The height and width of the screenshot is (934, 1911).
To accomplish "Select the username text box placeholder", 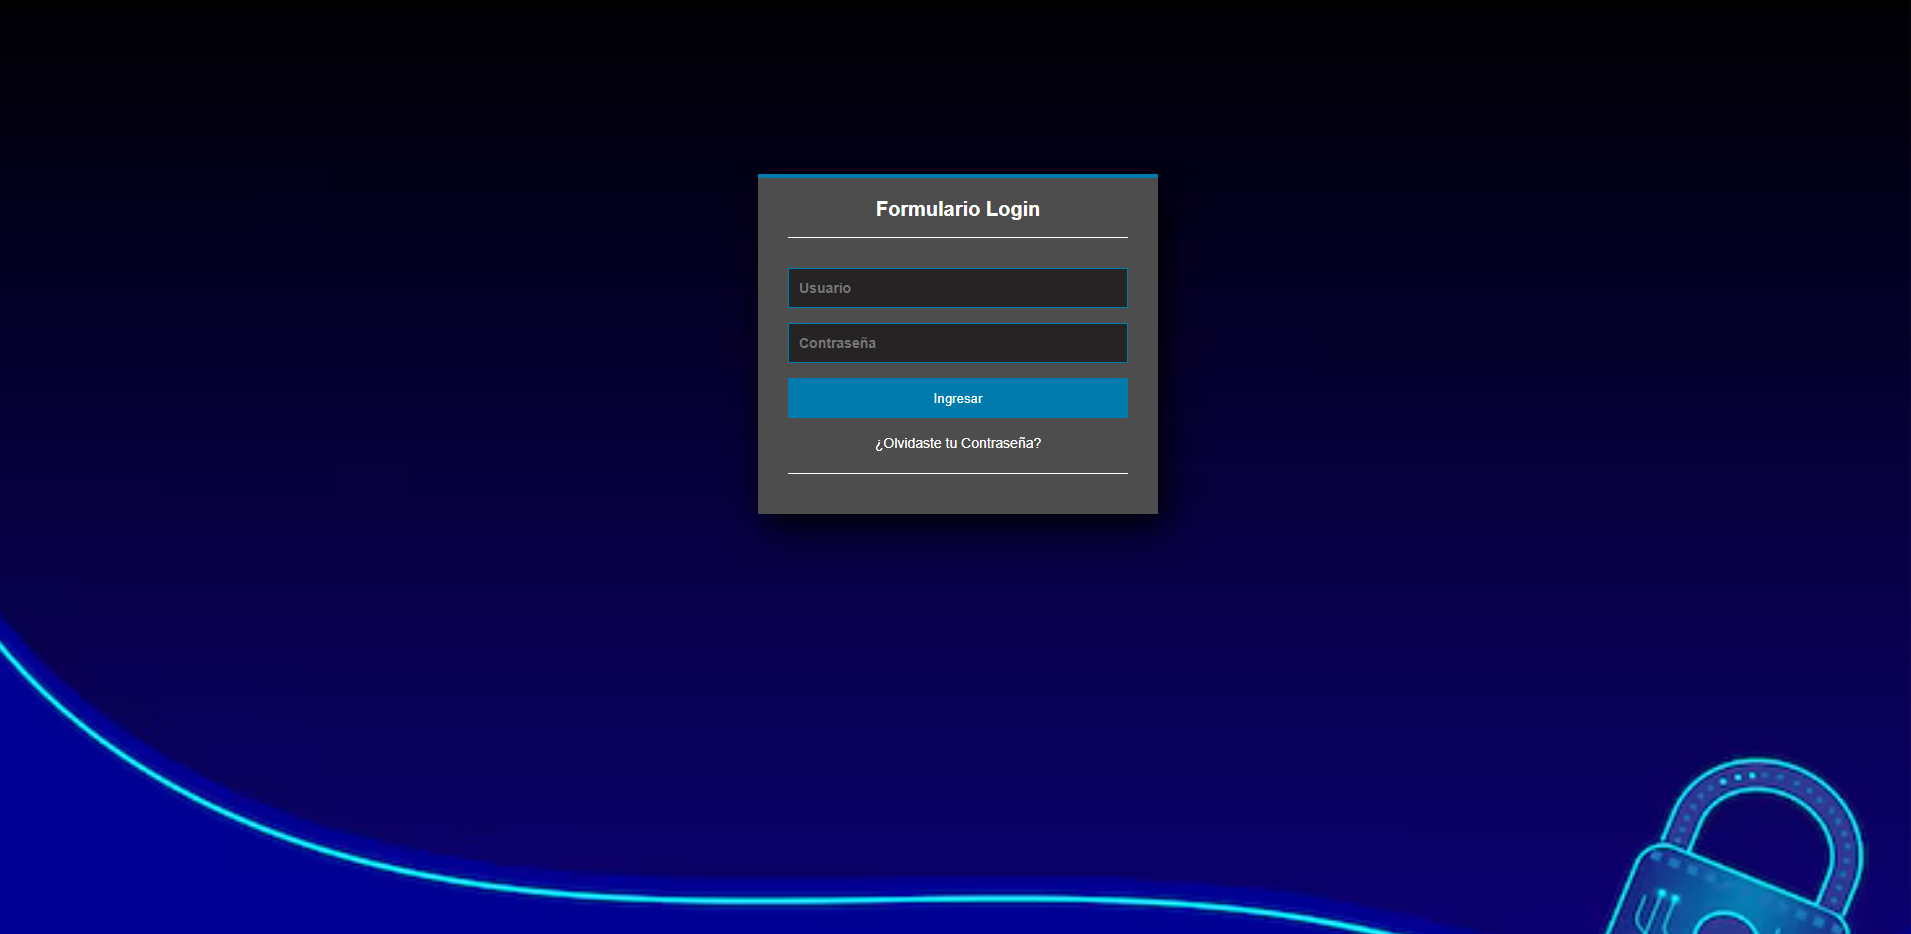I will [824, 288].
